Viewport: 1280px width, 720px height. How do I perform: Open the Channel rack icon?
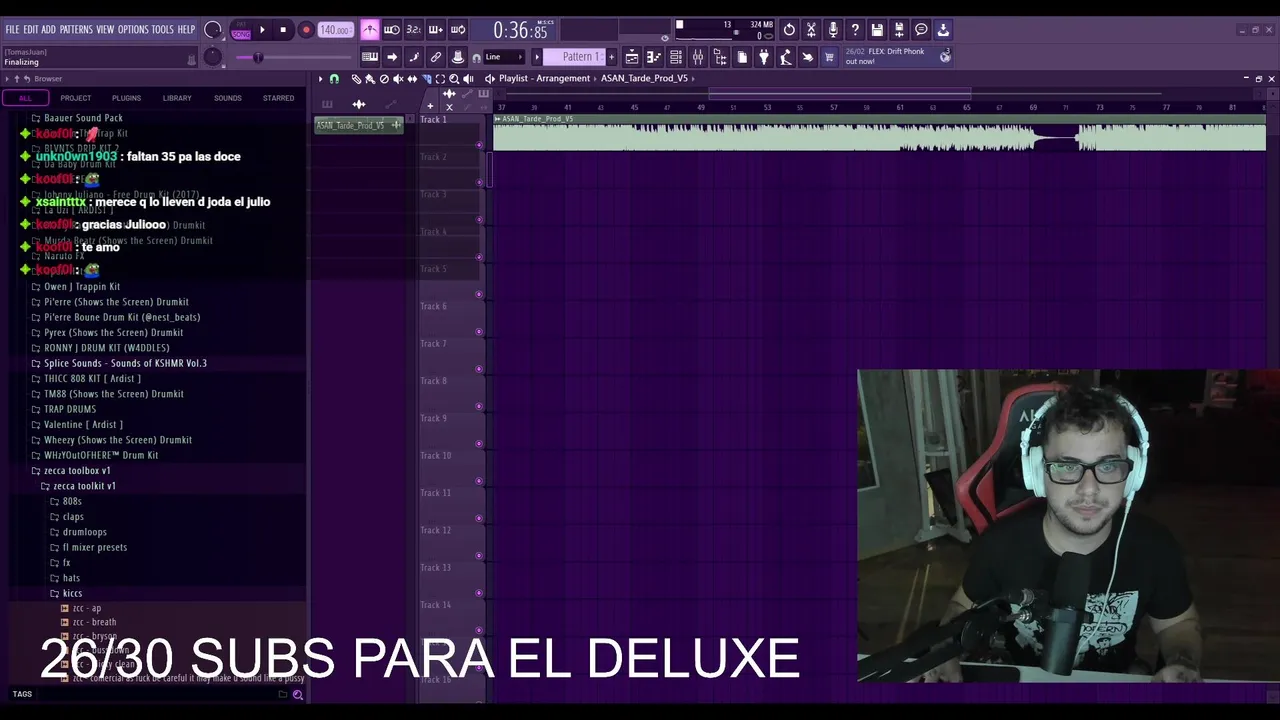(676, 57)
